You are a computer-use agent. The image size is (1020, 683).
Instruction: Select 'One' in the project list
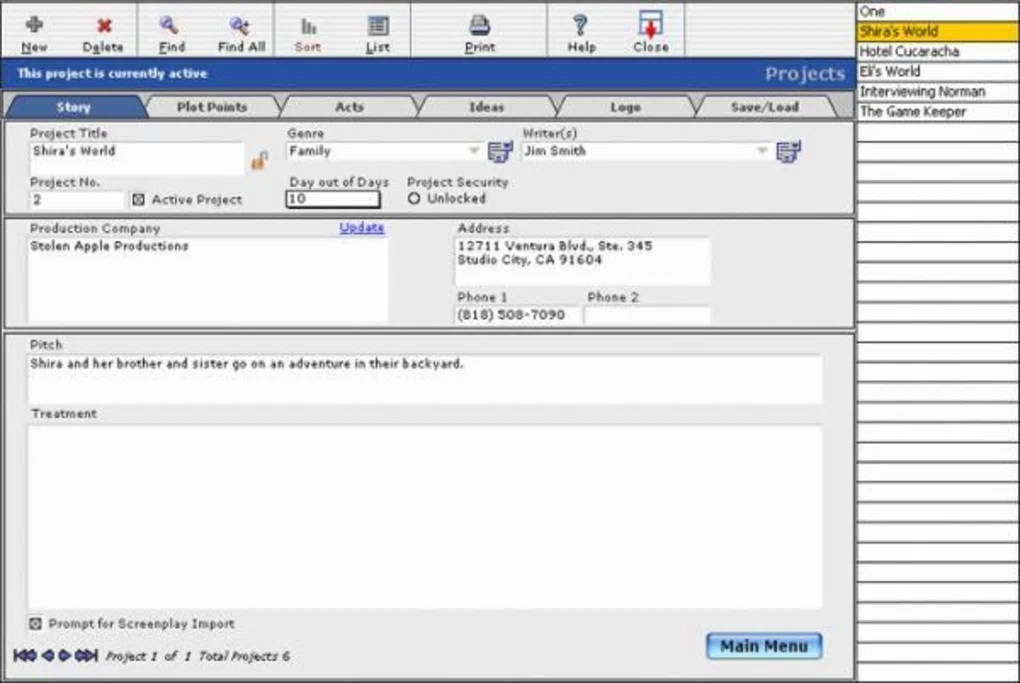tap(938, 11)
